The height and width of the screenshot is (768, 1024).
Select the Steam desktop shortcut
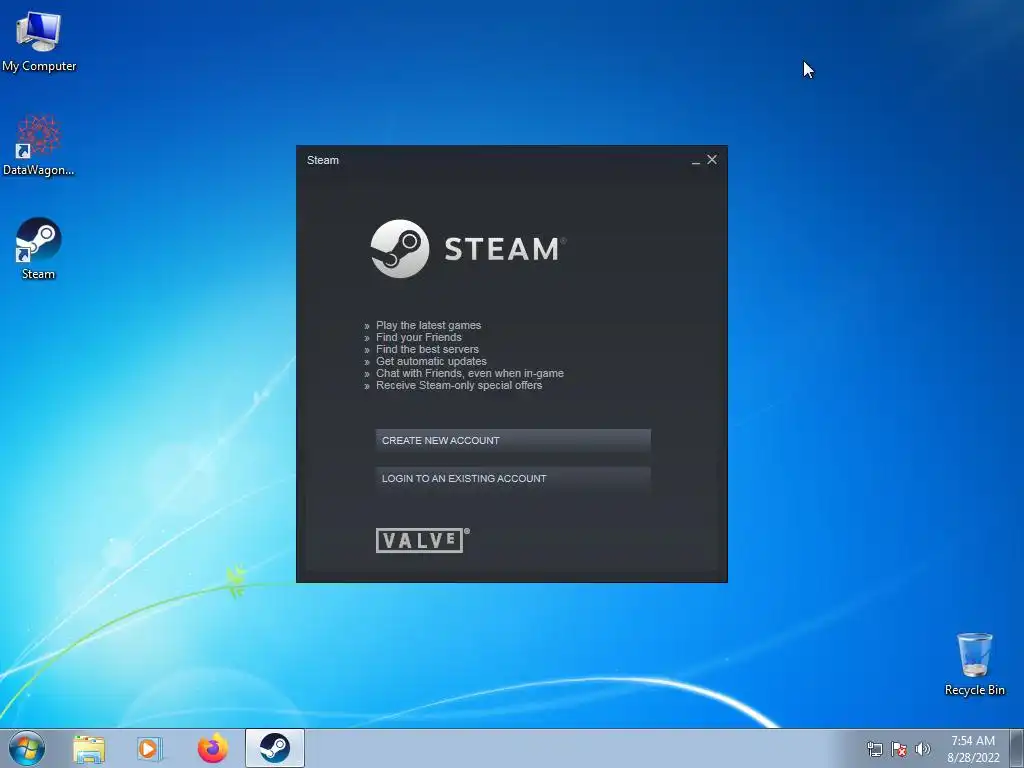pyautogui.click(x=39, y=249)
